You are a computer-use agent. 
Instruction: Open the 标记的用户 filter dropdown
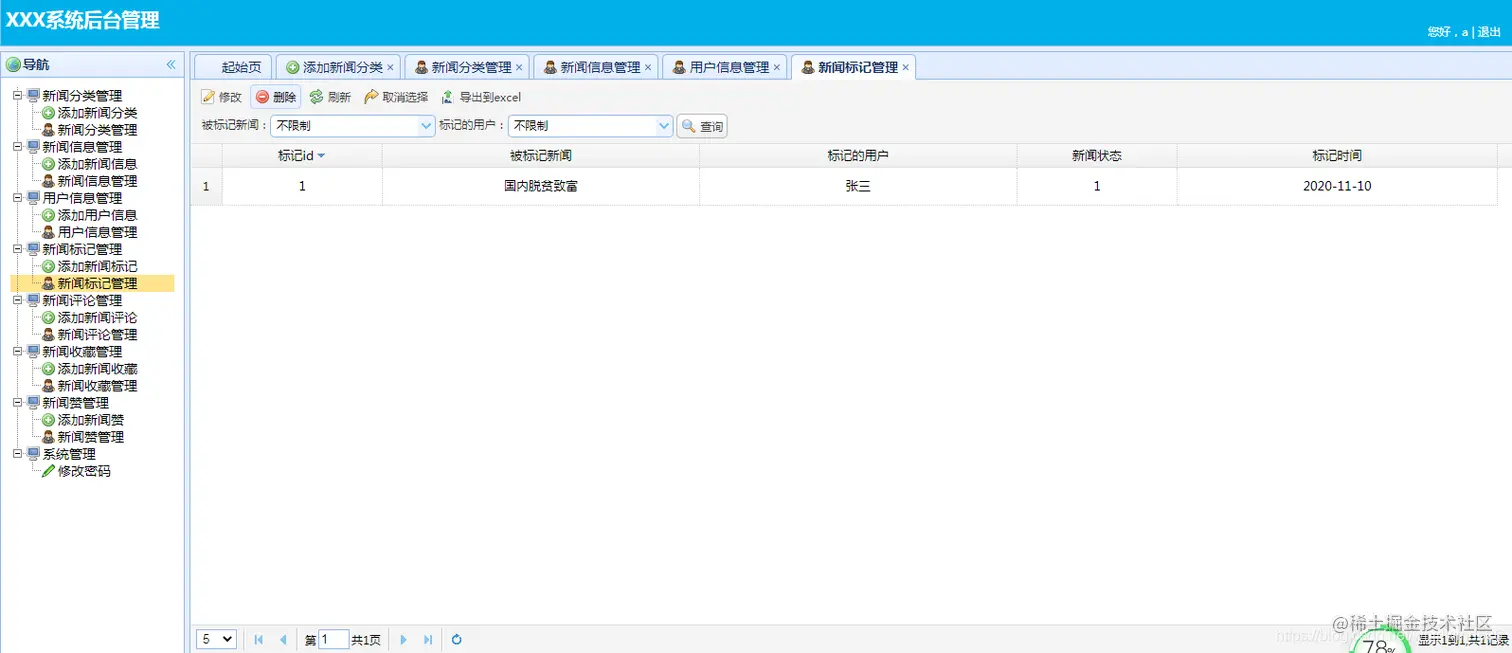pyautogui.click(x=664, y=126)
